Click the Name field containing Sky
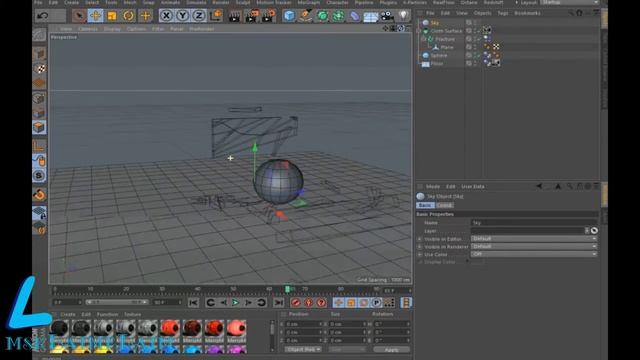640x360 pixels. [x=534, y=223]
